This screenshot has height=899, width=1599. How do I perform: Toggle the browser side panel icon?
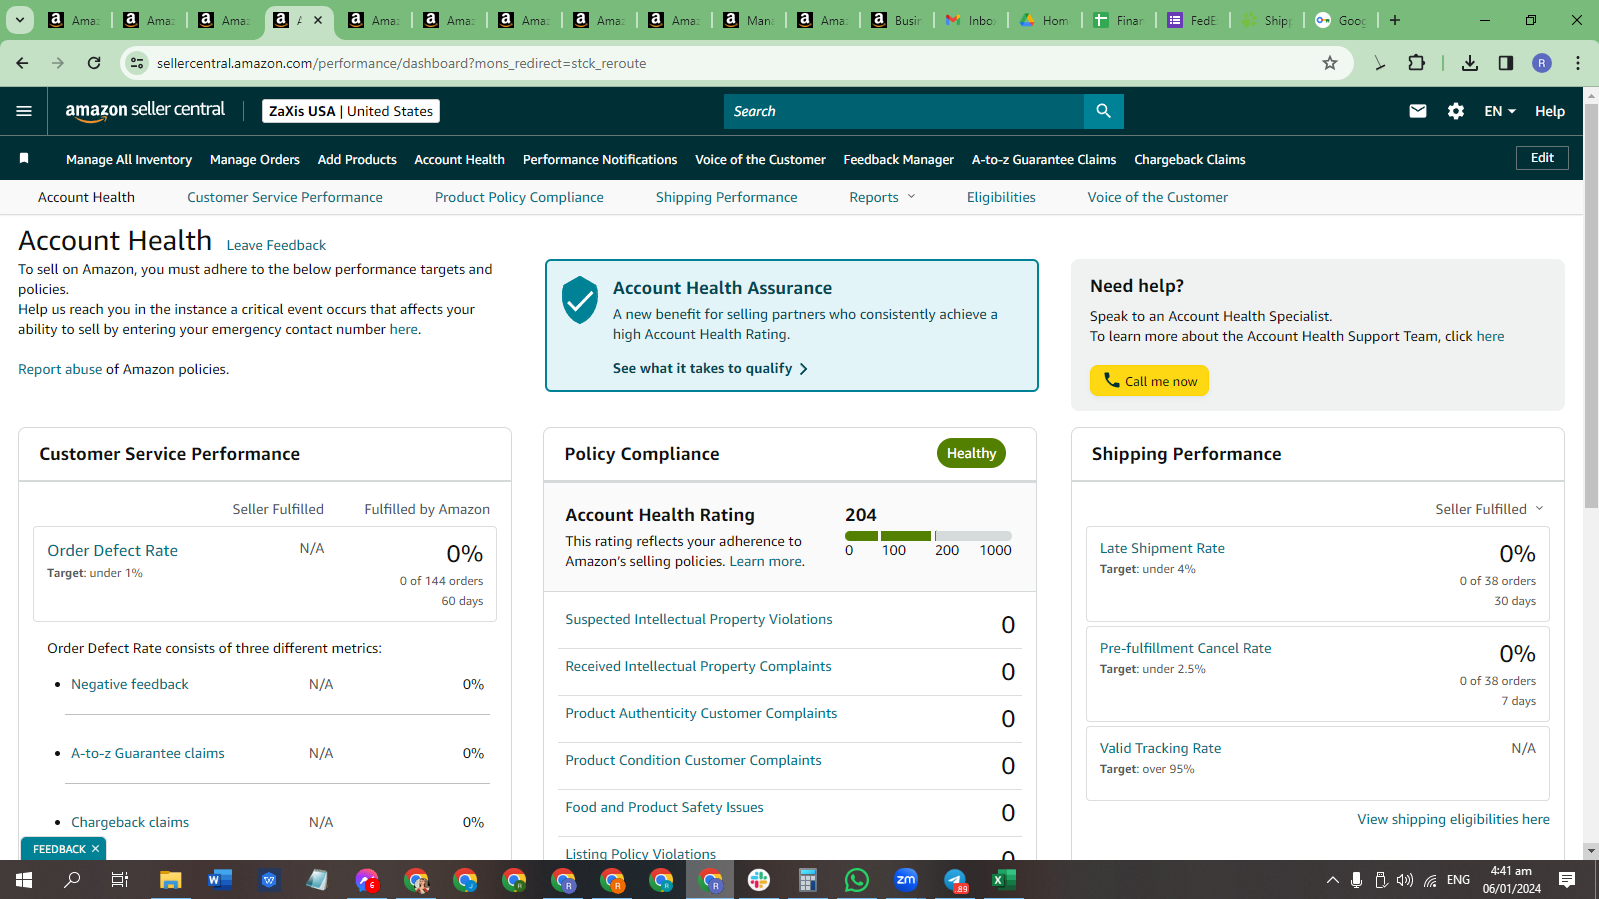1506,63
